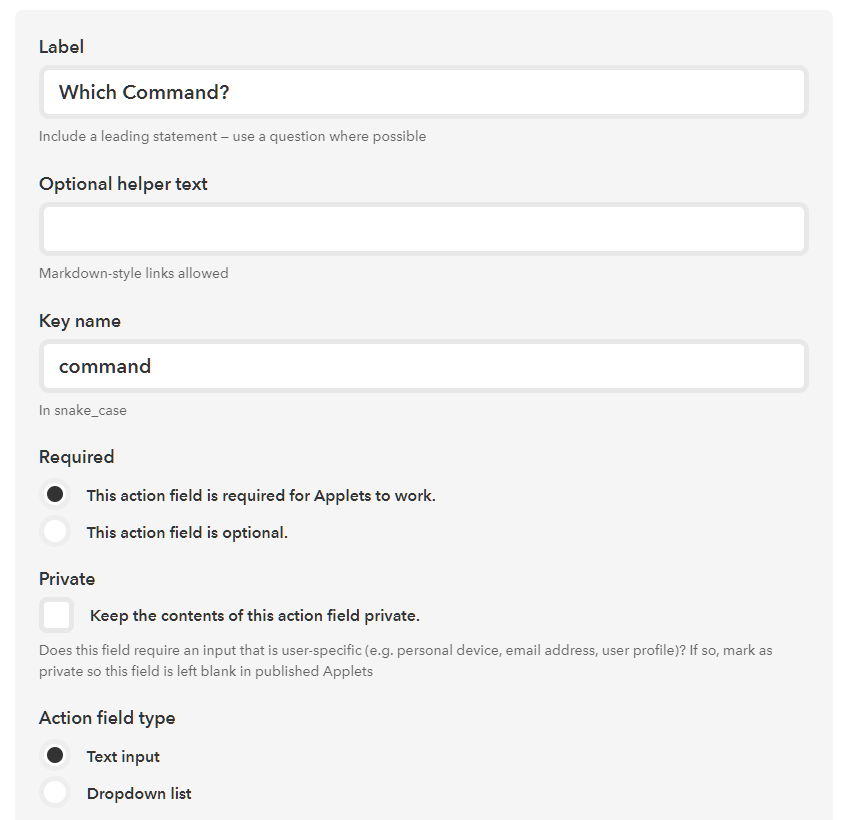
Task: Click the 'Keep the contents of this action field private' text
Action: (x=254, y=616)
